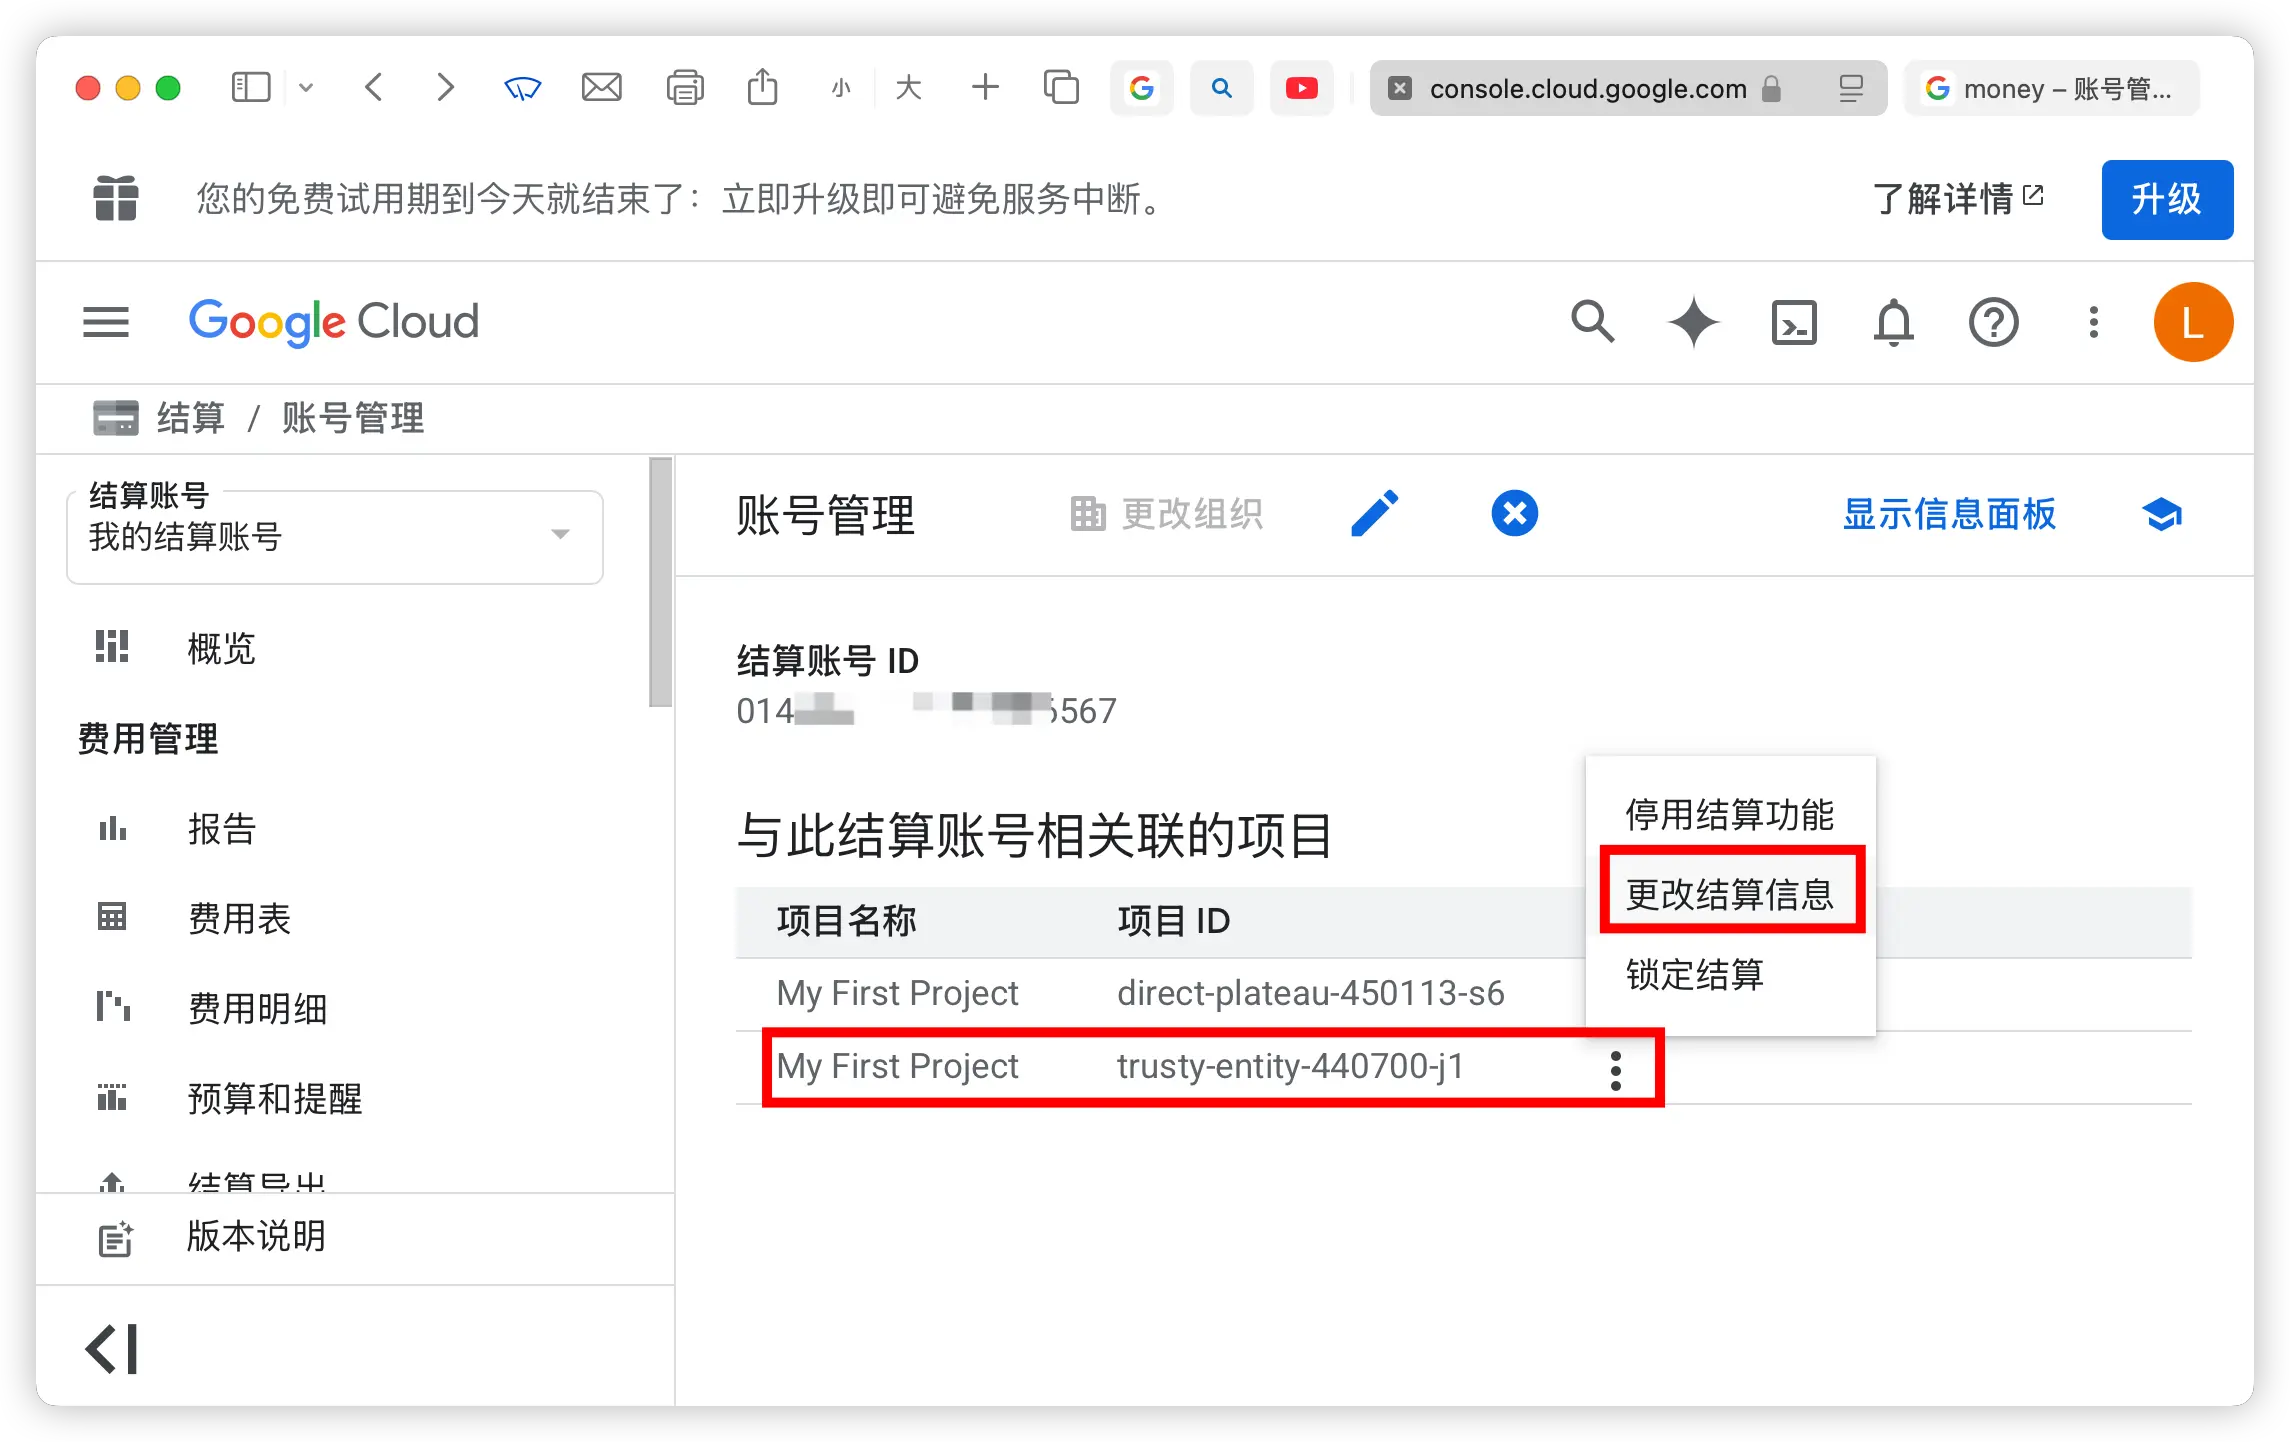Switch to the money – 账号管 tab
This screenshot has height=1442, width=2290.
pyautogui.click(x=2051, y=88)
